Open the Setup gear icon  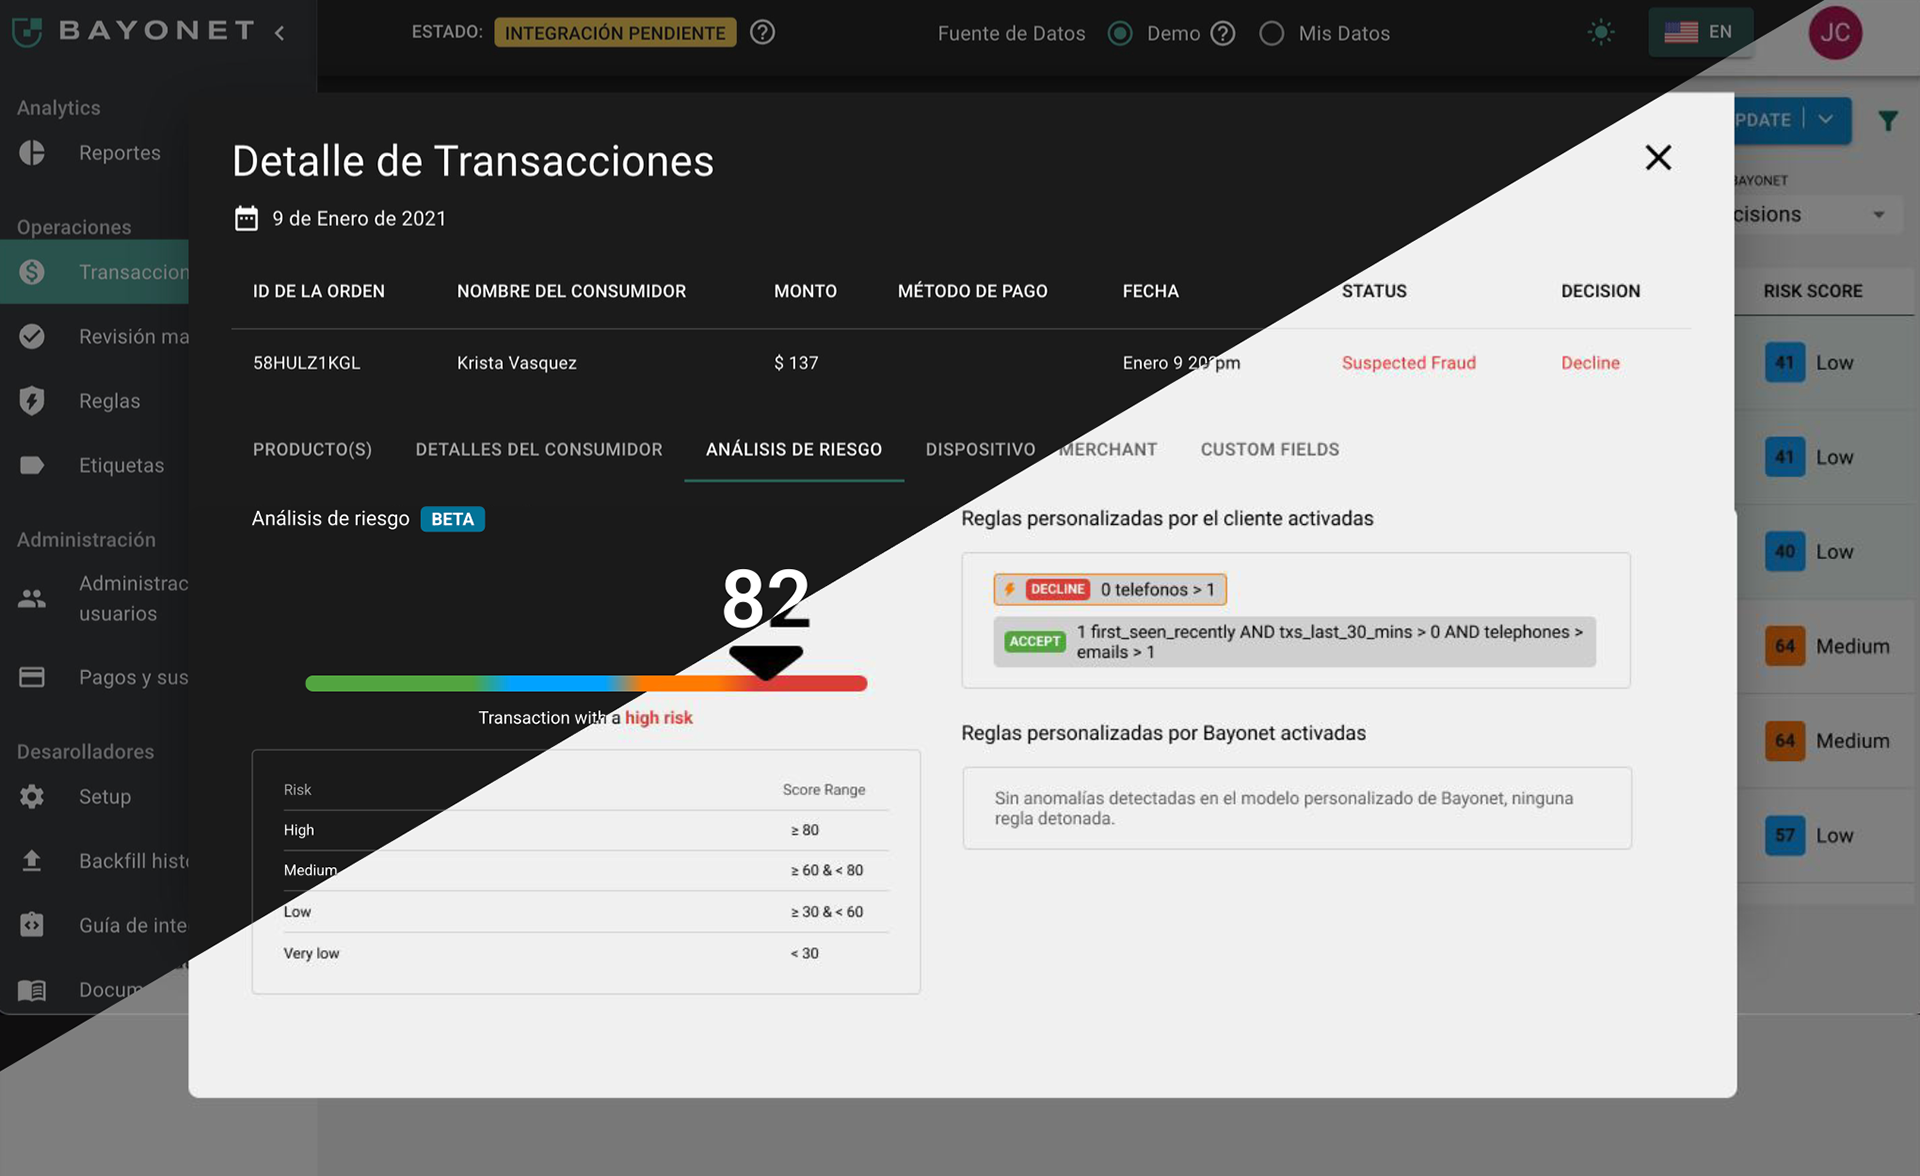[32, 796]
